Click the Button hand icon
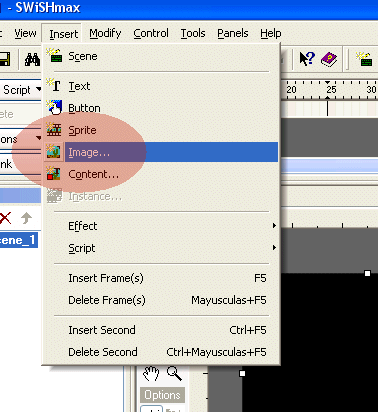The image size is (378, 412). click(54, 107)
